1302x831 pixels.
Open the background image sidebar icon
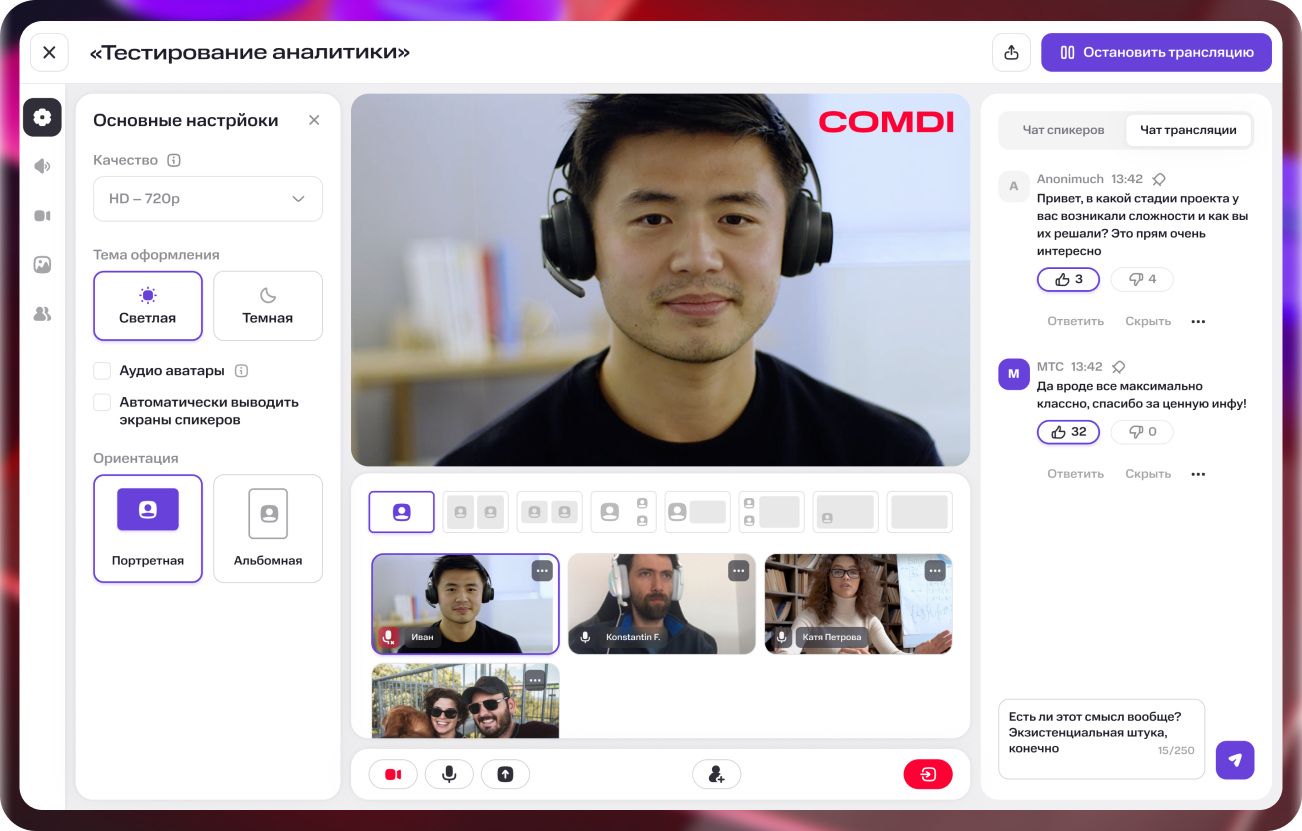[x=42, y=264]
